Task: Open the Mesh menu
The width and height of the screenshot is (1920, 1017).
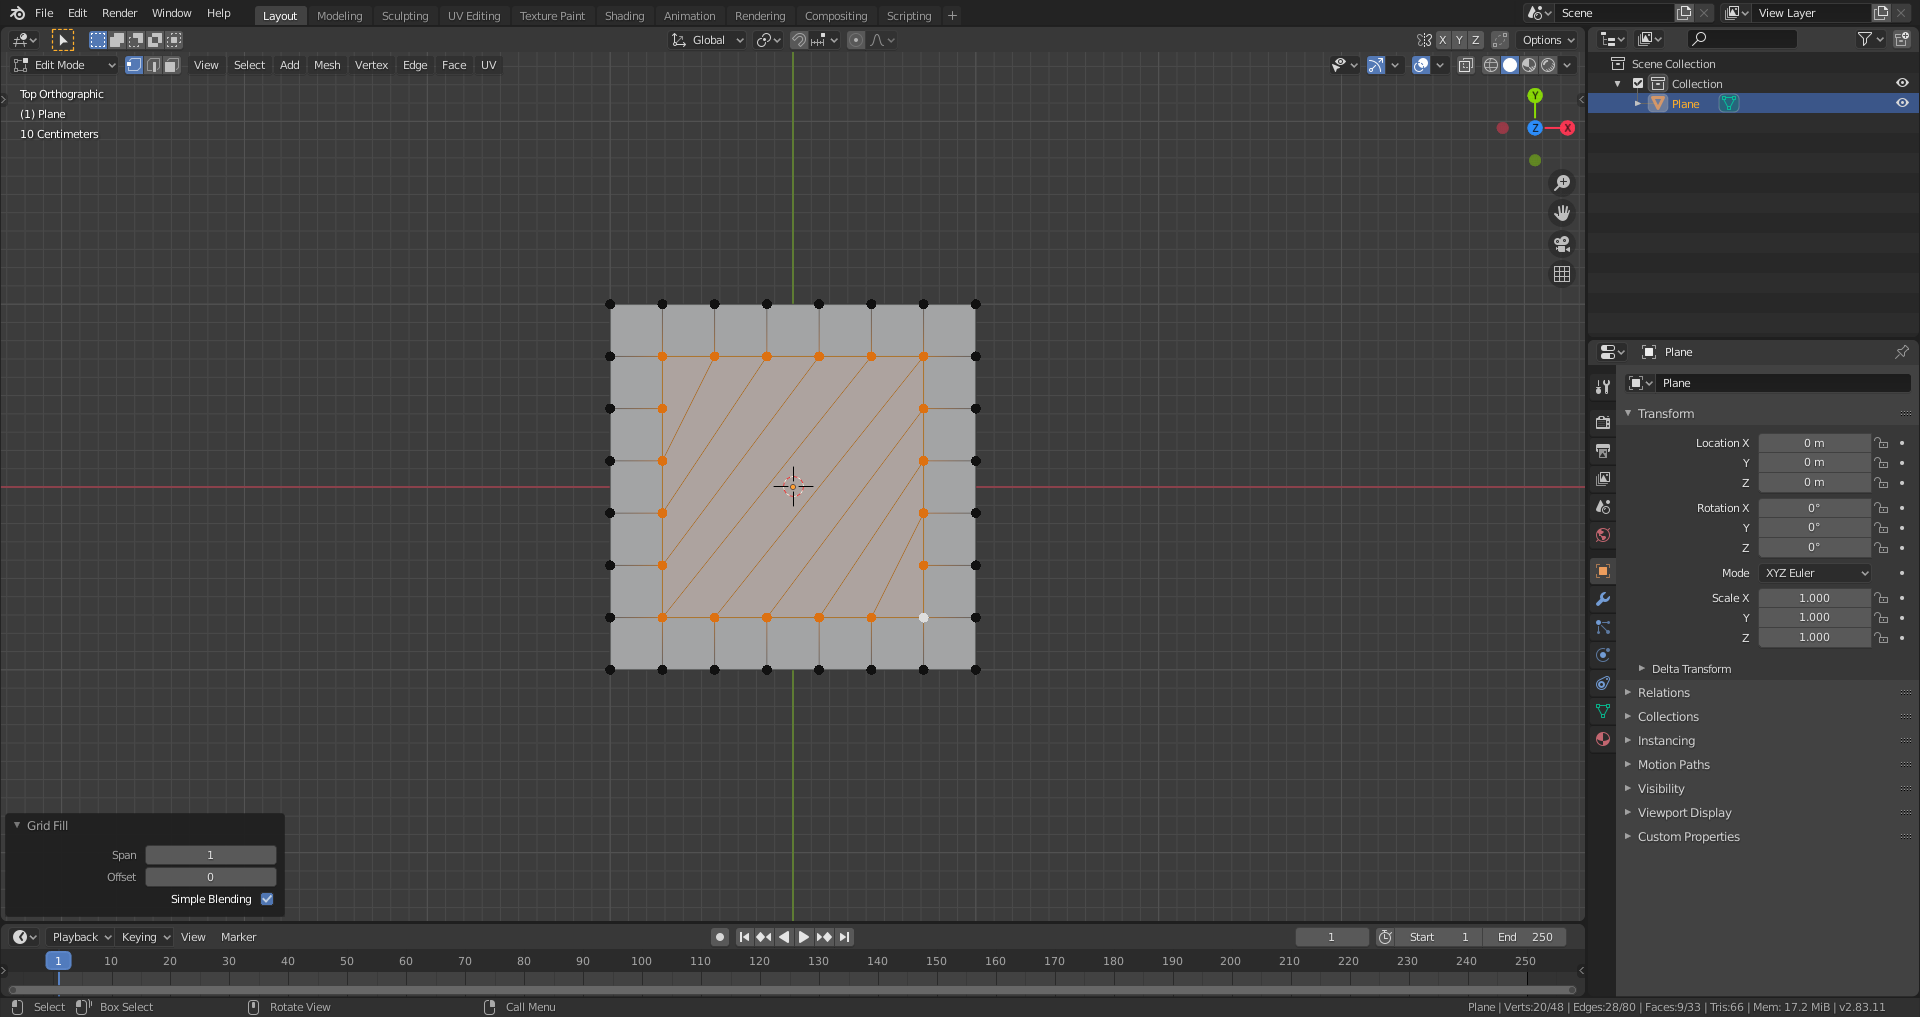Action: (327, 65)
